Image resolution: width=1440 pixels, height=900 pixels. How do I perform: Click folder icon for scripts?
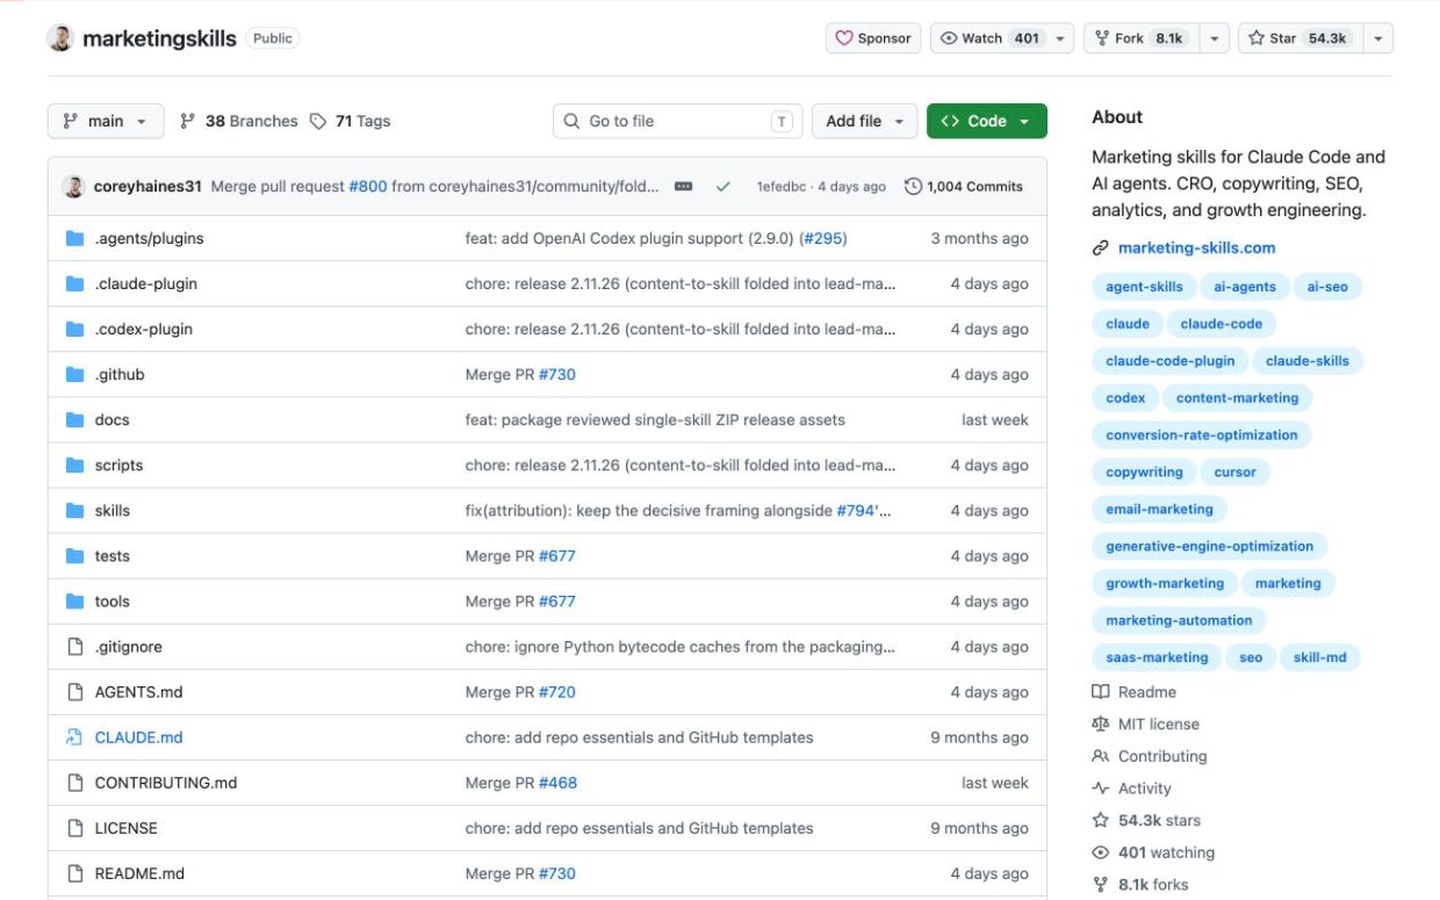74,465
